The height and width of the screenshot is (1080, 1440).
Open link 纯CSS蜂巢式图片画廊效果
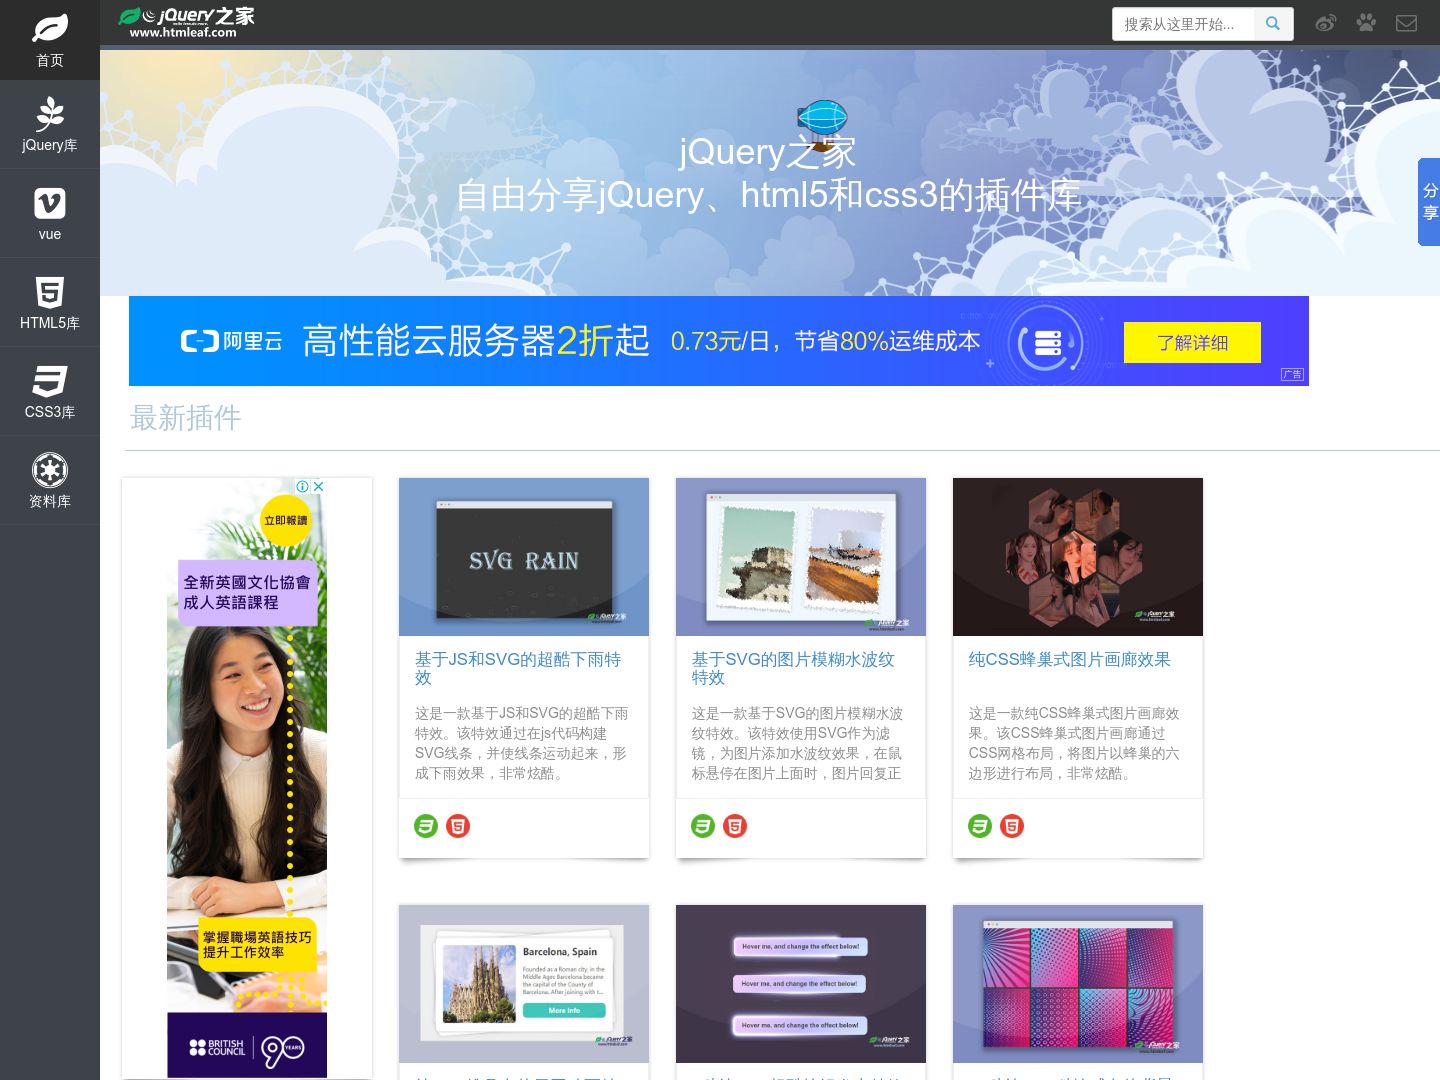[1069, 659]
